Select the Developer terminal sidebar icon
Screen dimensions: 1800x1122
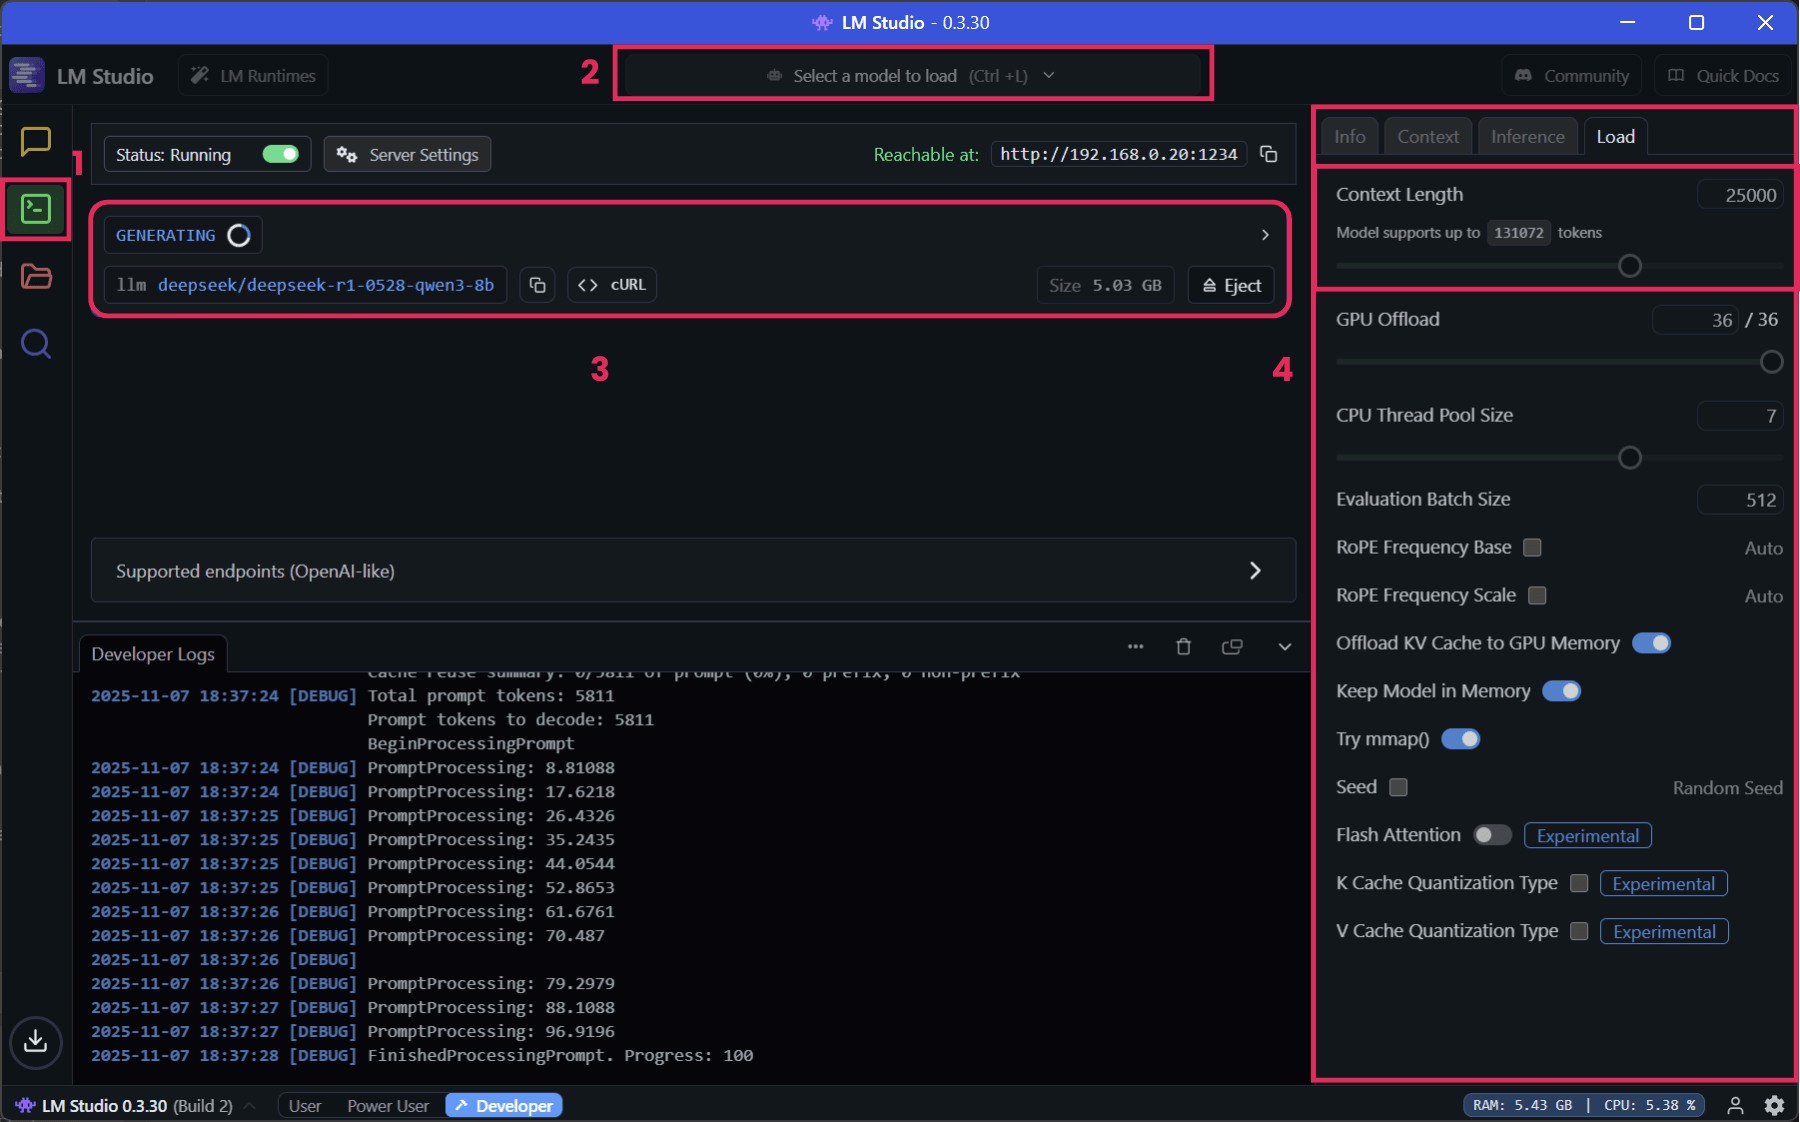tap(36, 209)
